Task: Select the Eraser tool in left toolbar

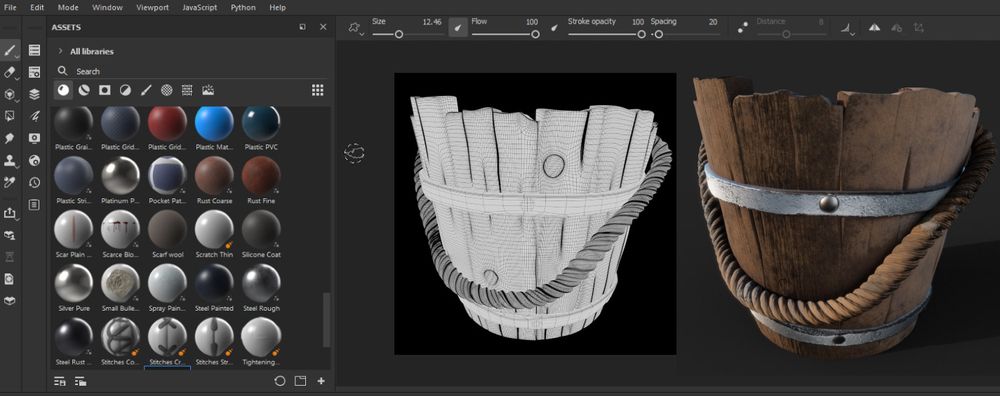Action: click(10, 72)
